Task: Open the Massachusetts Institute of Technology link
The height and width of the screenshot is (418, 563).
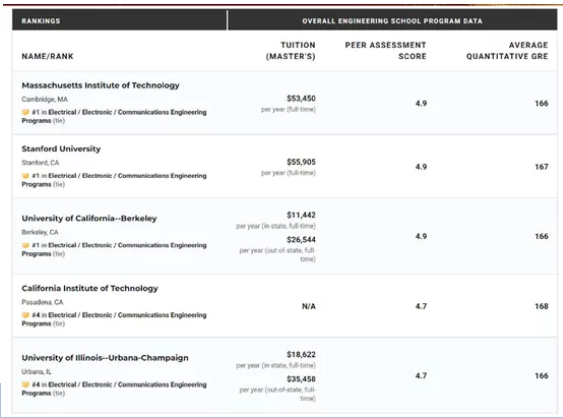Action: [101, 85]
